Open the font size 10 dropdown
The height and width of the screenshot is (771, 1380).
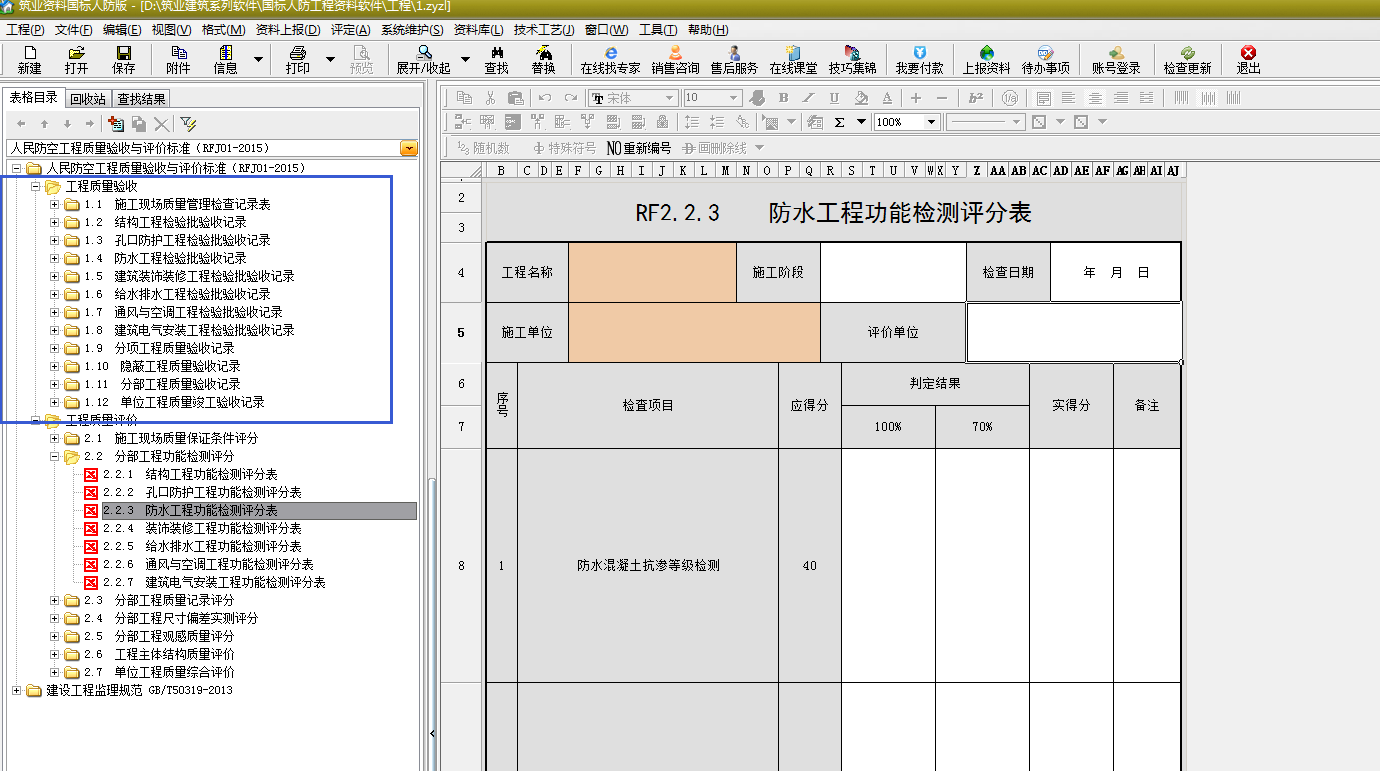click(x=734, y=98)
